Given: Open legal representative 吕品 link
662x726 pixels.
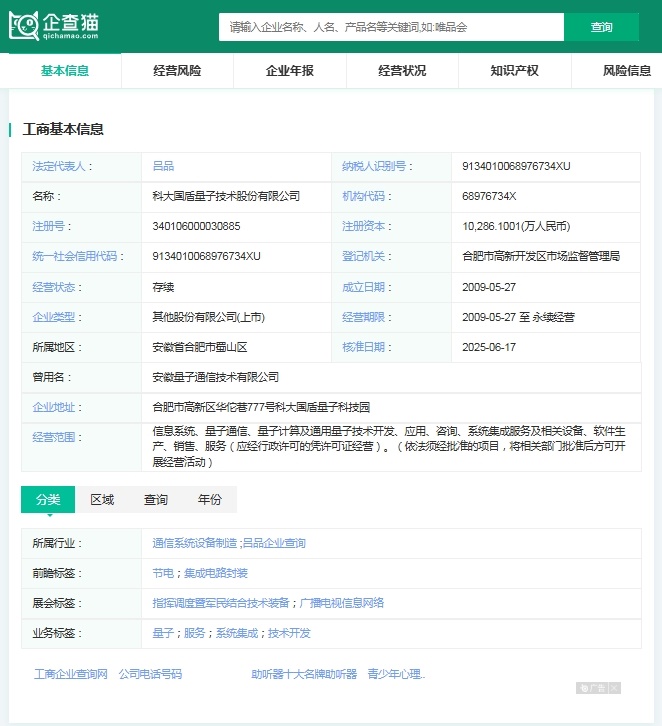Looking at the screenshot, I should [x=163, y=166].
